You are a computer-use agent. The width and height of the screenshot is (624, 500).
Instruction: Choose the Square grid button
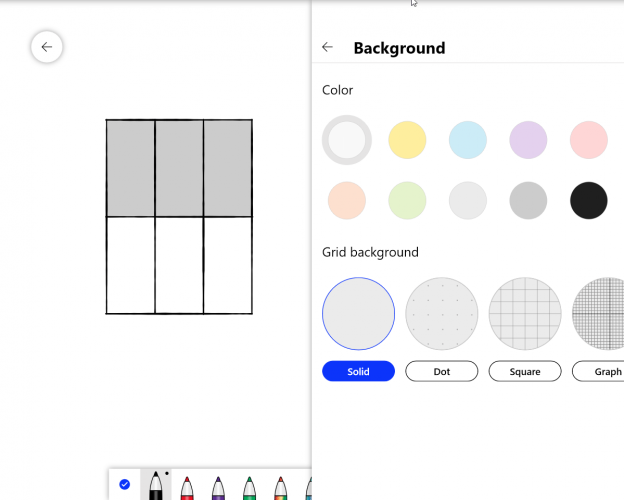click(525, 371)
